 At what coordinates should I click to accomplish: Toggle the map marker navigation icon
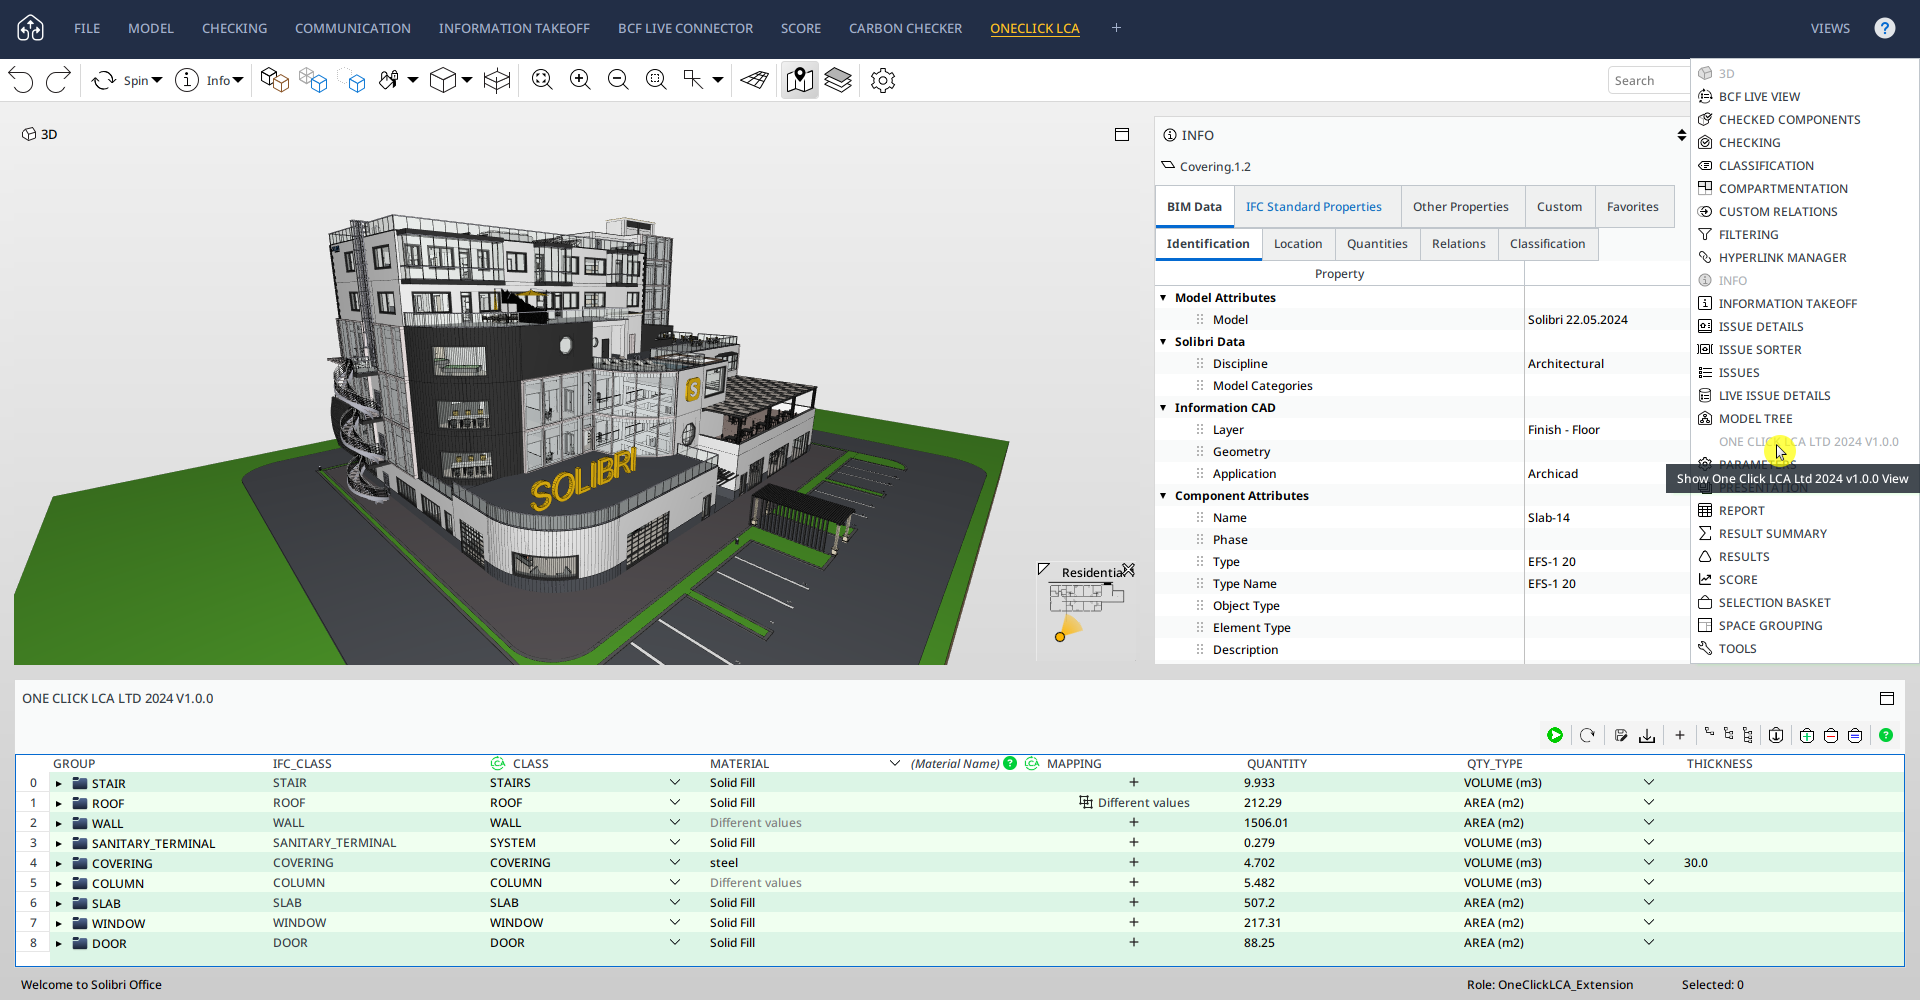799,80
